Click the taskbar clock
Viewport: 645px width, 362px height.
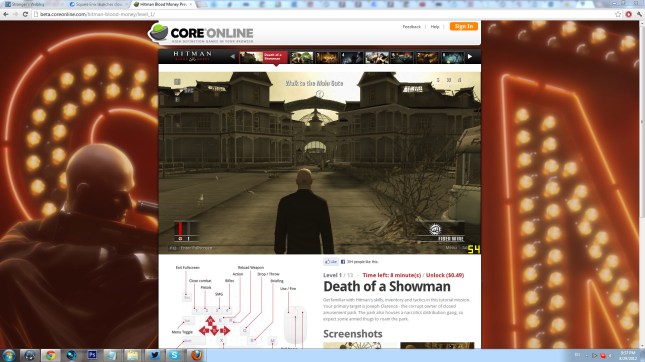point(627,355)
